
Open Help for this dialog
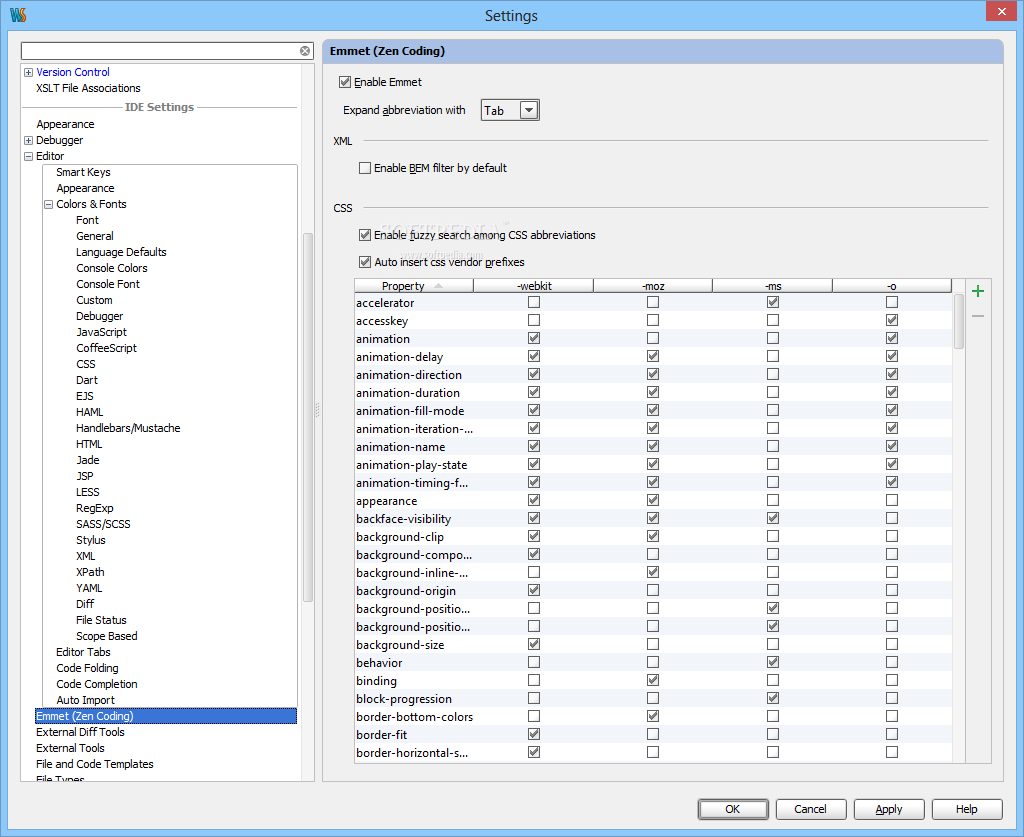(x=967, y=809)
